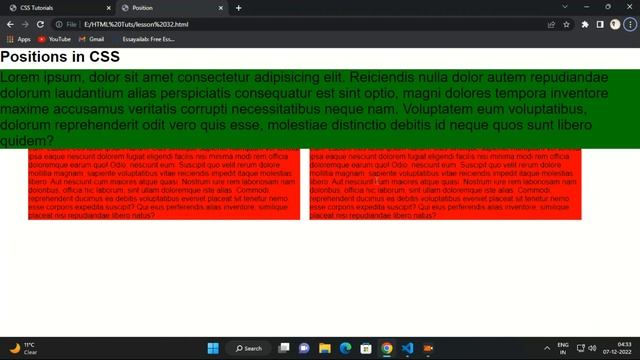
Task: Bookmark this tab with the star icon
Action: [566, 24]
